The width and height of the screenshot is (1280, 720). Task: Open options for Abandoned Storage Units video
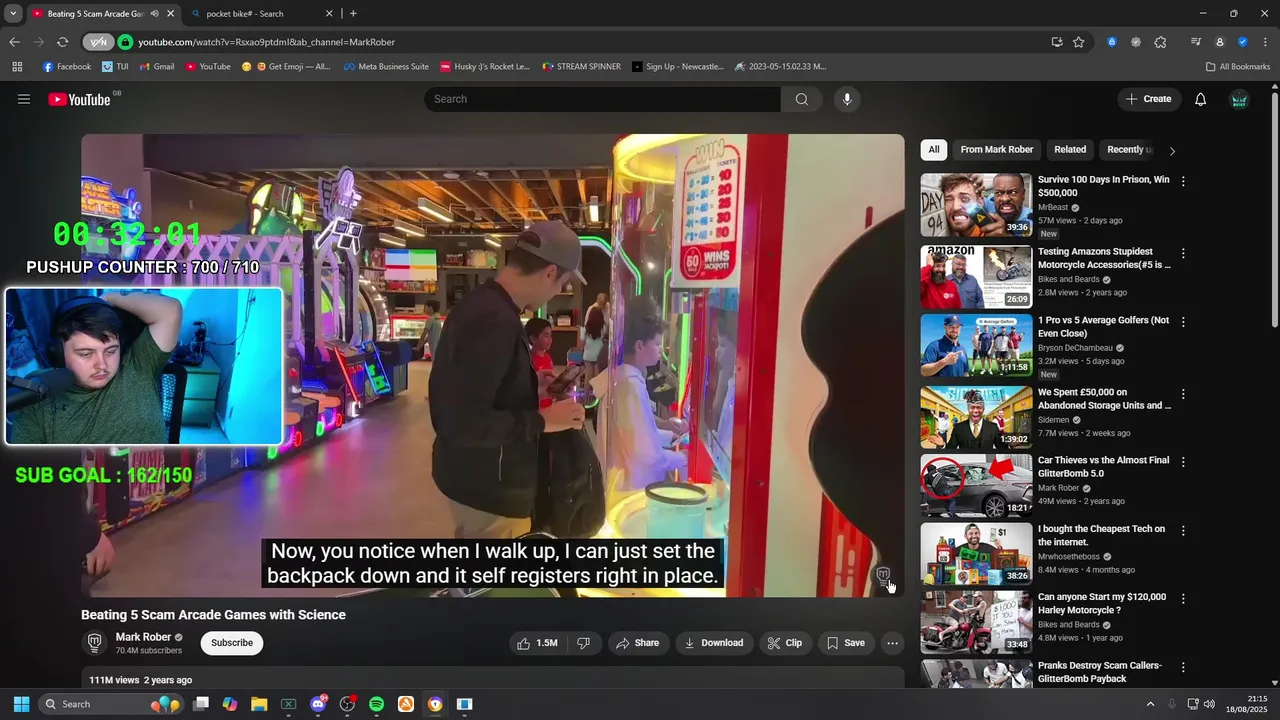click(1183, 394)
